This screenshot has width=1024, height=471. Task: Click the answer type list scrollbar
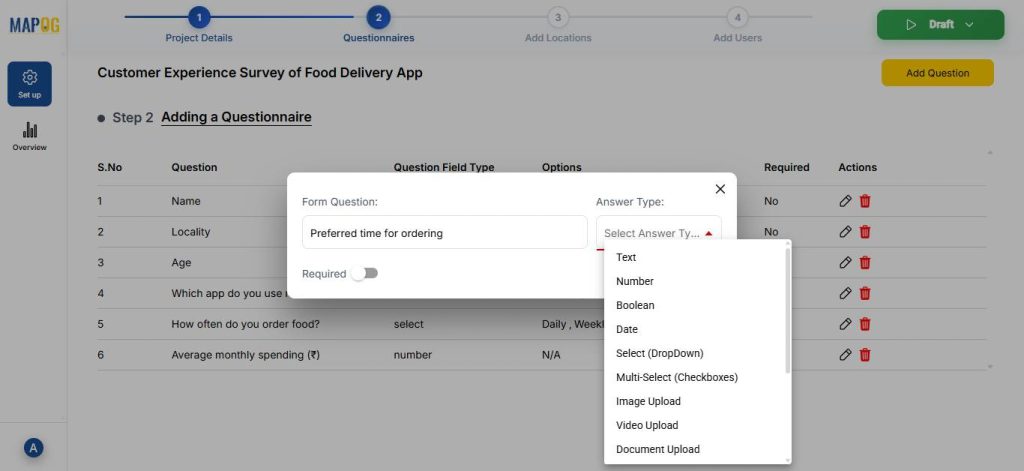(788, 310)
